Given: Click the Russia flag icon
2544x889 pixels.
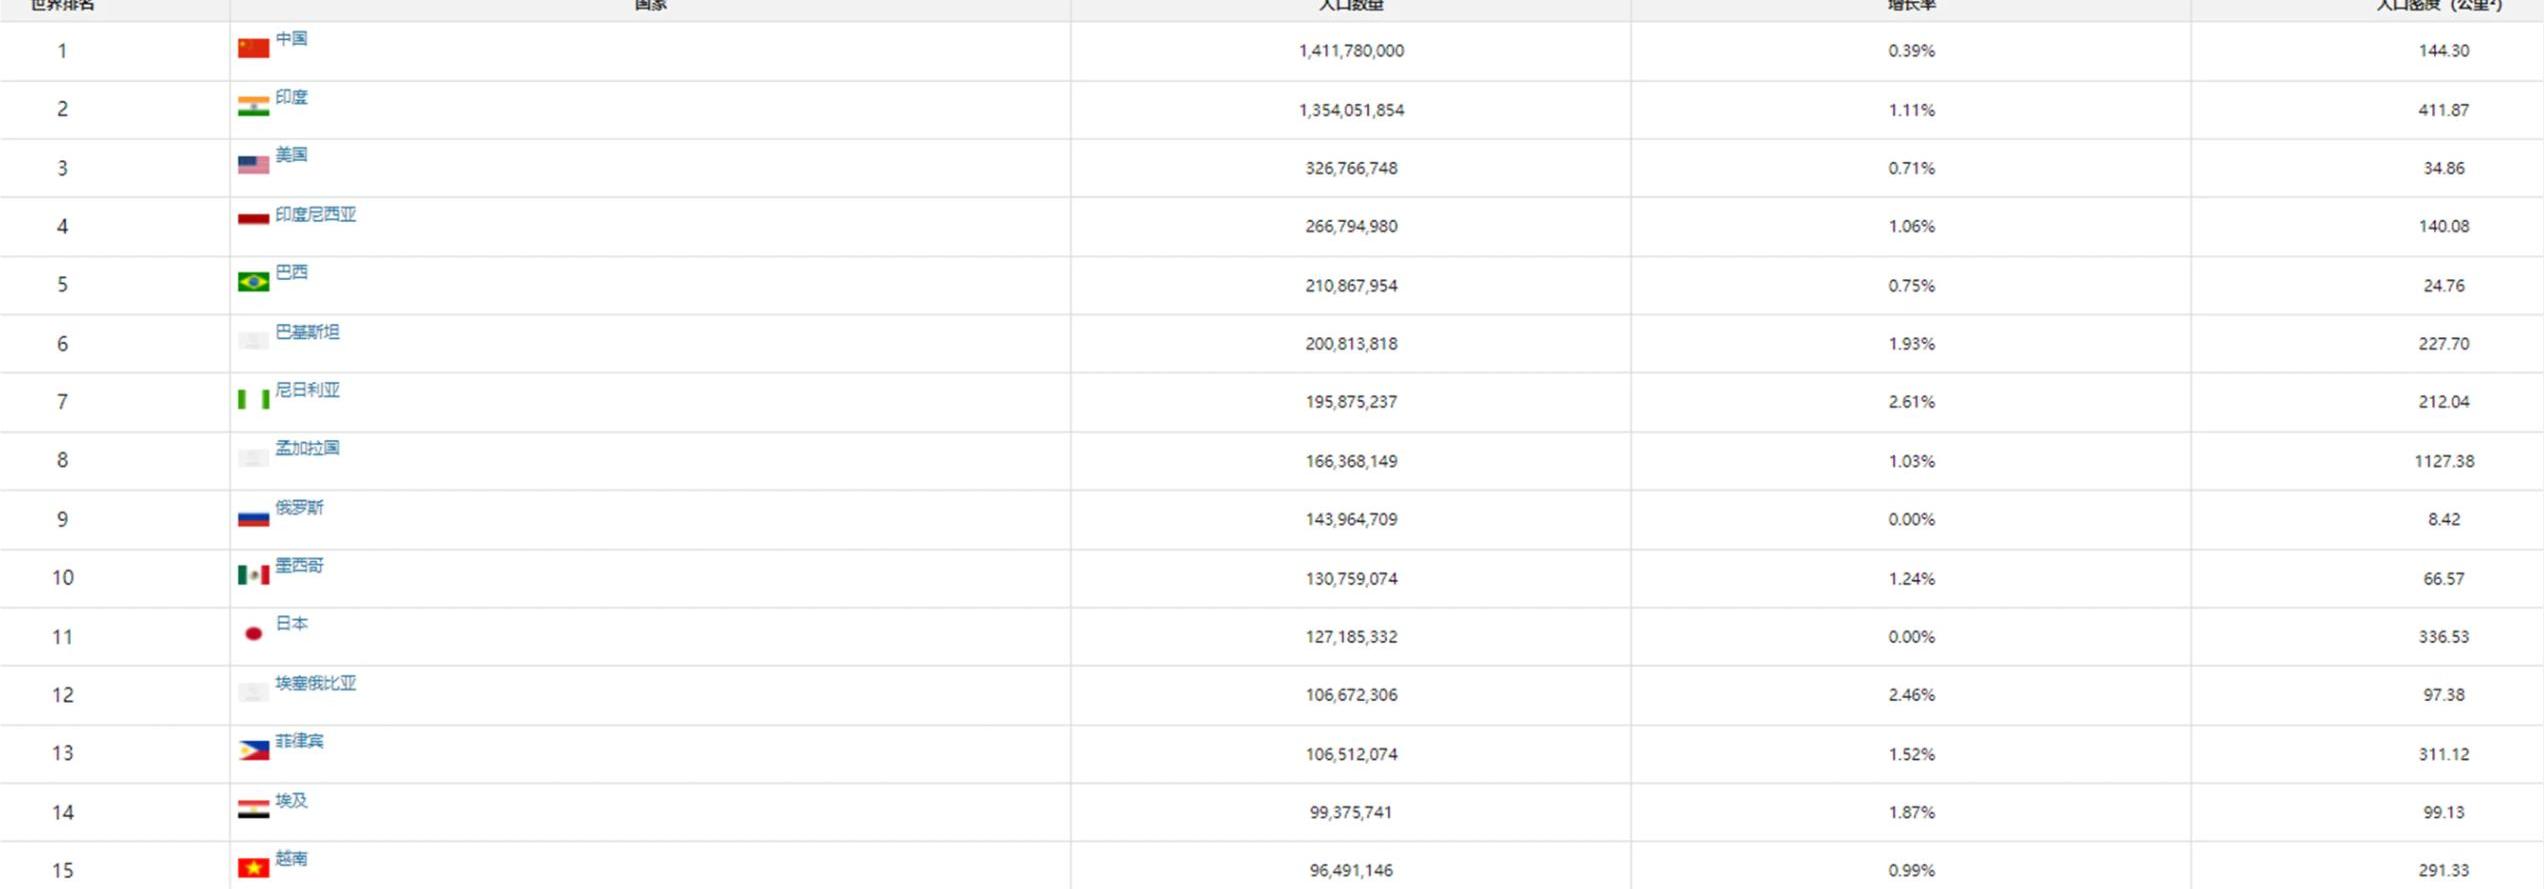Looking at the screenshot, I should pyautogui.click(x=253, y=517).
